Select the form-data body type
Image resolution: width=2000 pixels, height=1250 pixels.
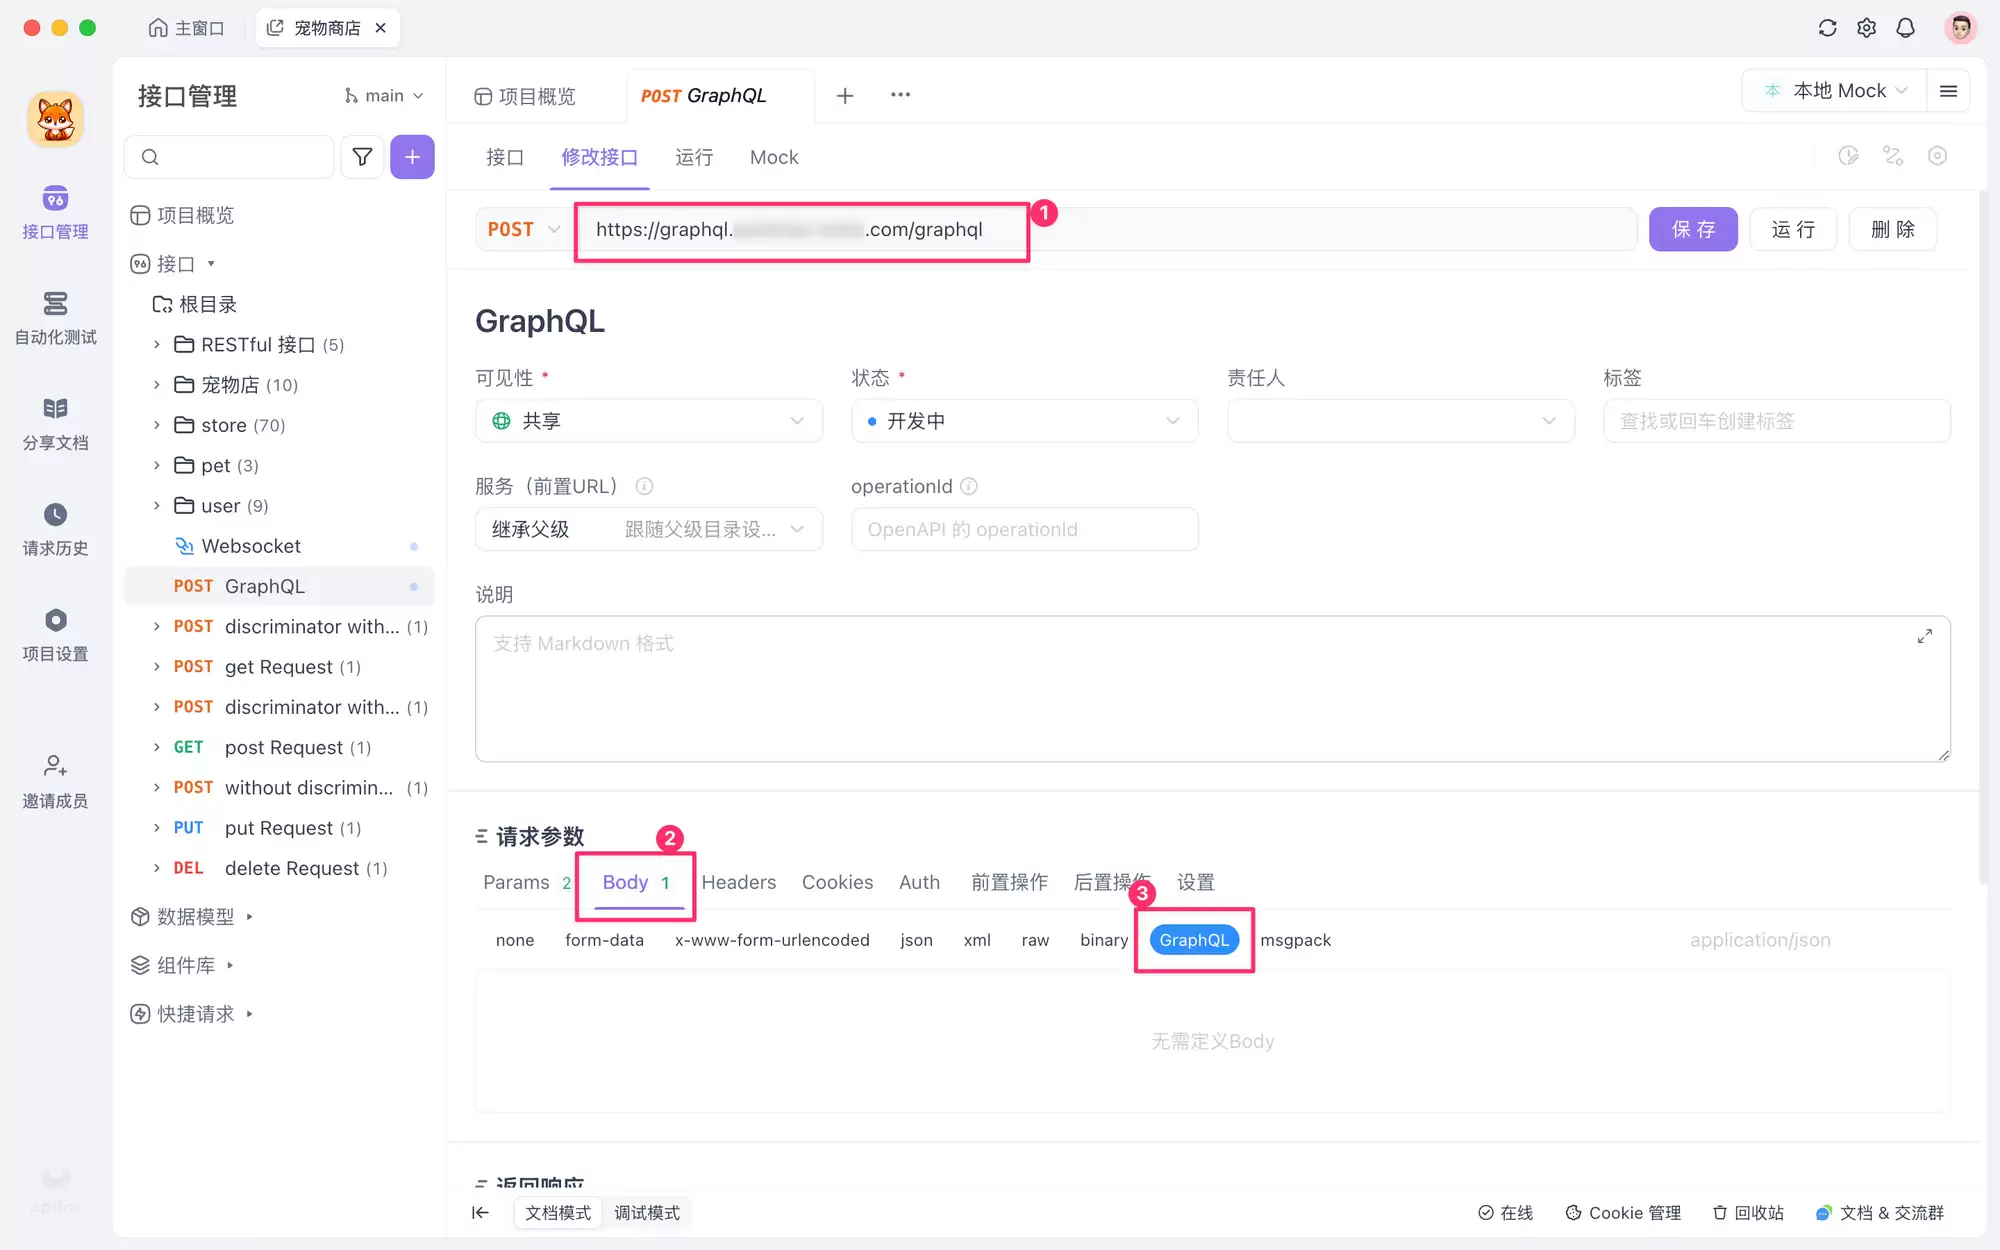point(604,940)
